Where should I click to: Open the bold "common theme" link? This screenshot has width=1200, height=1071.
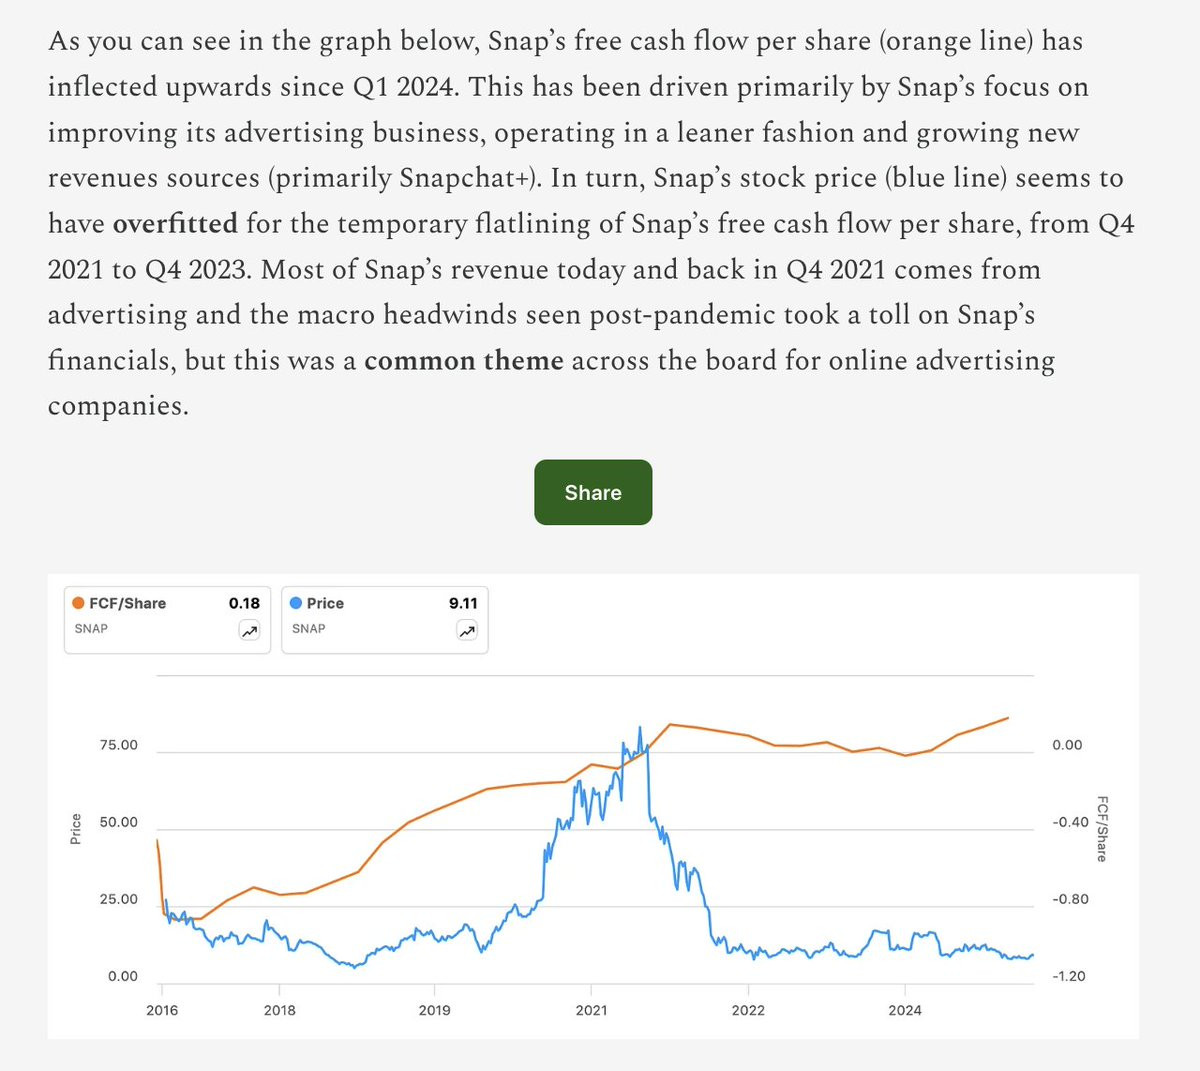coord(464,360)
